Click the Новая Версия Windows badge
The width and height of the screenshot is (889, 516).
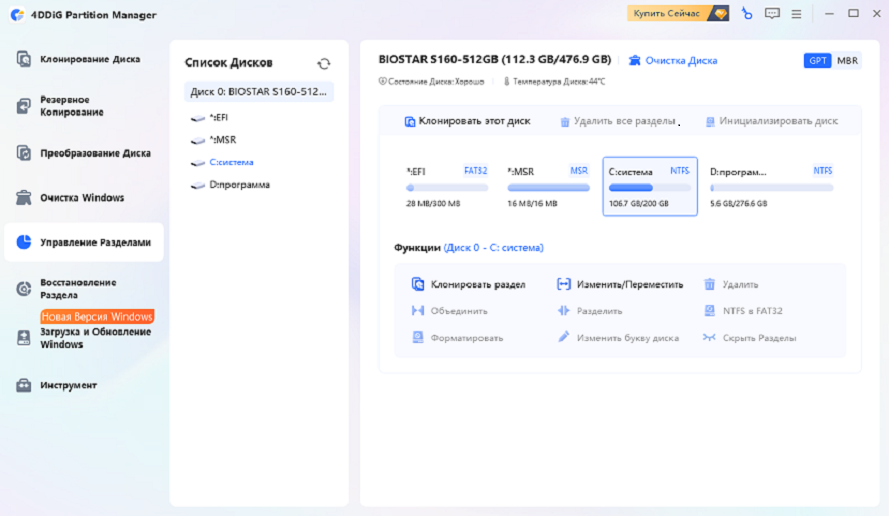[97, 316]
